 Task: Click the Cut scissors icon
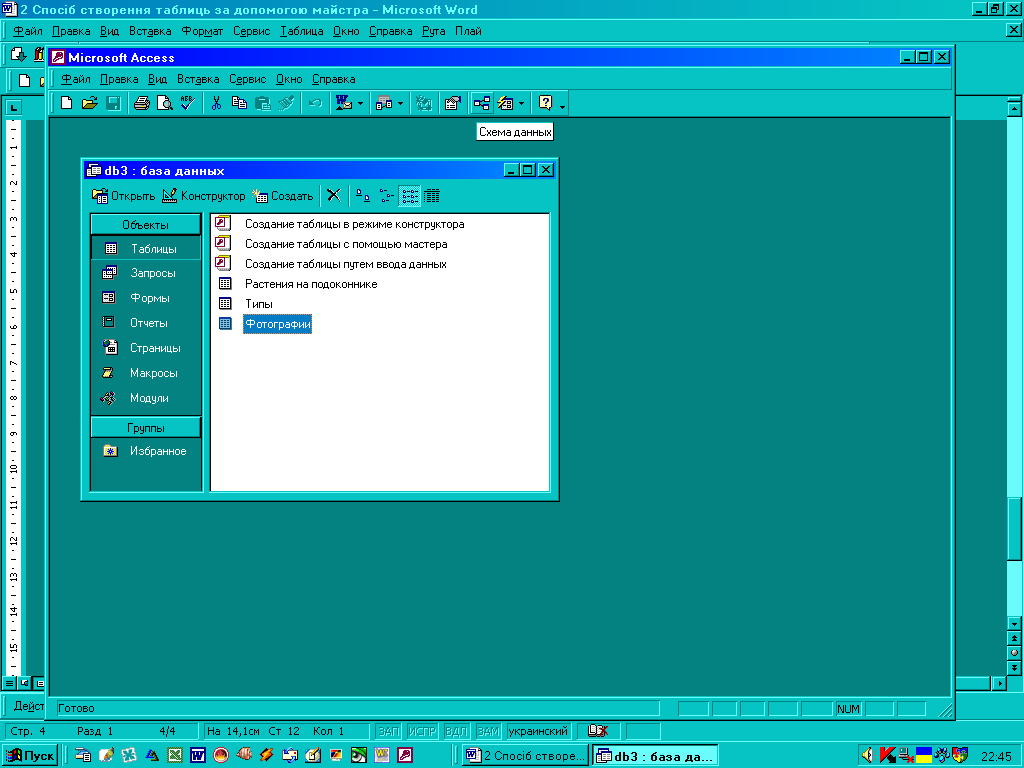tap(216, 103)
